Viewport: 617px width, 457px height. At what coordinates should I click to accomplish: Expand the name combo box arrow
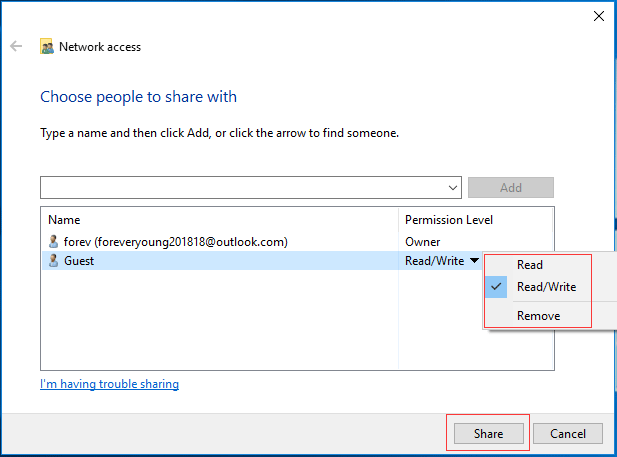pos(453,187)
